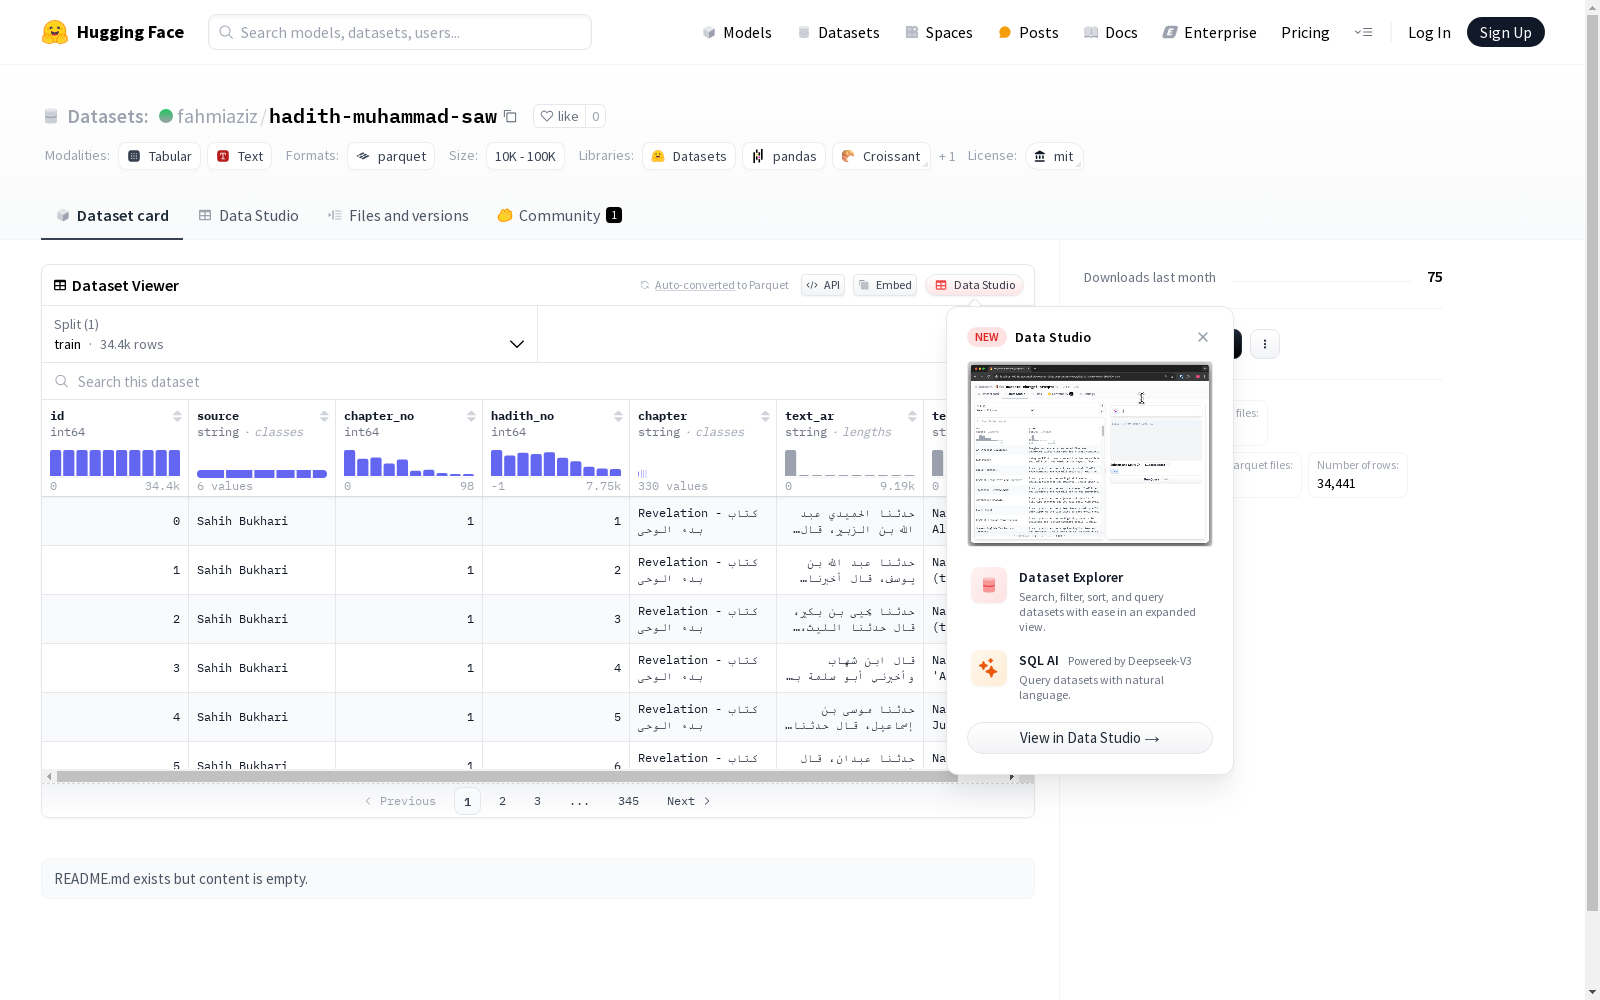Click the id column histogram

(x=115, y=463)
